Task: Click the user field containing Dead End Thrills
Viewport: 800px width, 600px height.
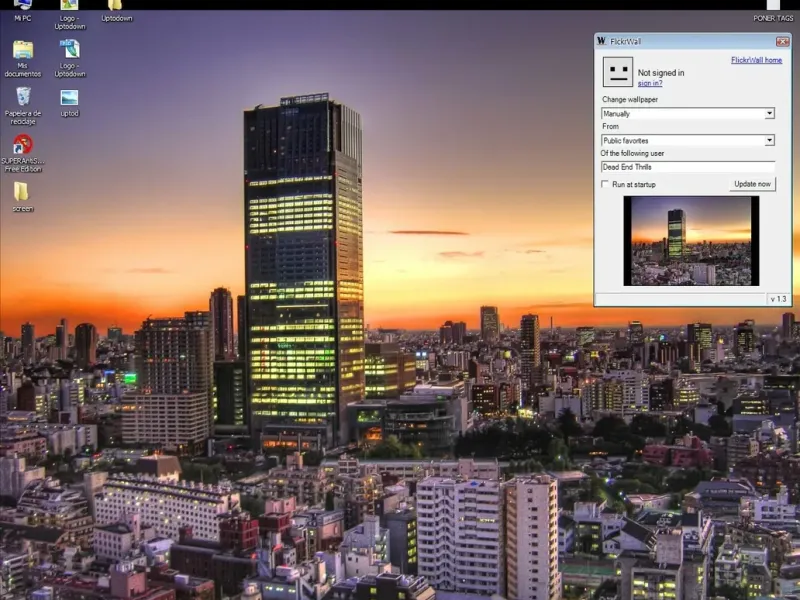Action: point(688,167)
